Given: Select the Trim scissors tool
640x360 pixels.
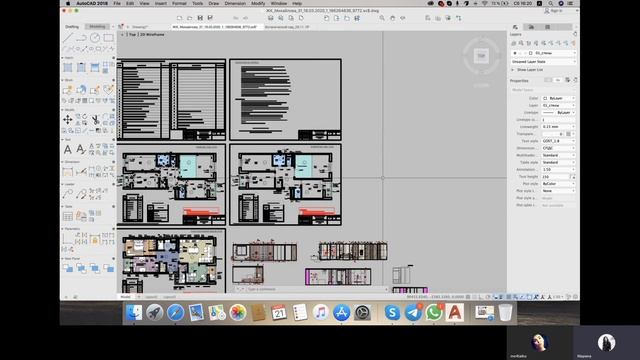Looking at the screenshot, I should [x=95, y=120].
